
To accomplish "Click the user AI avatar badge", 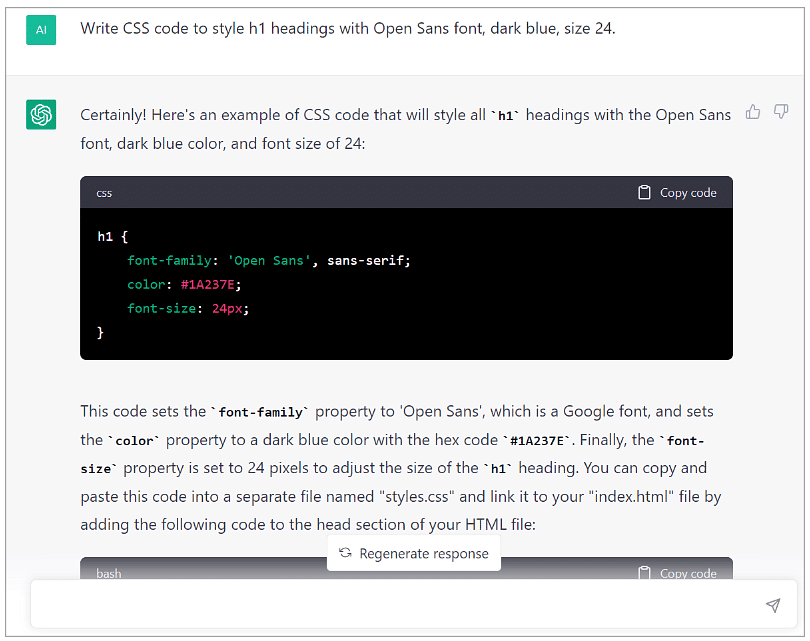I will tap(41, 30).
